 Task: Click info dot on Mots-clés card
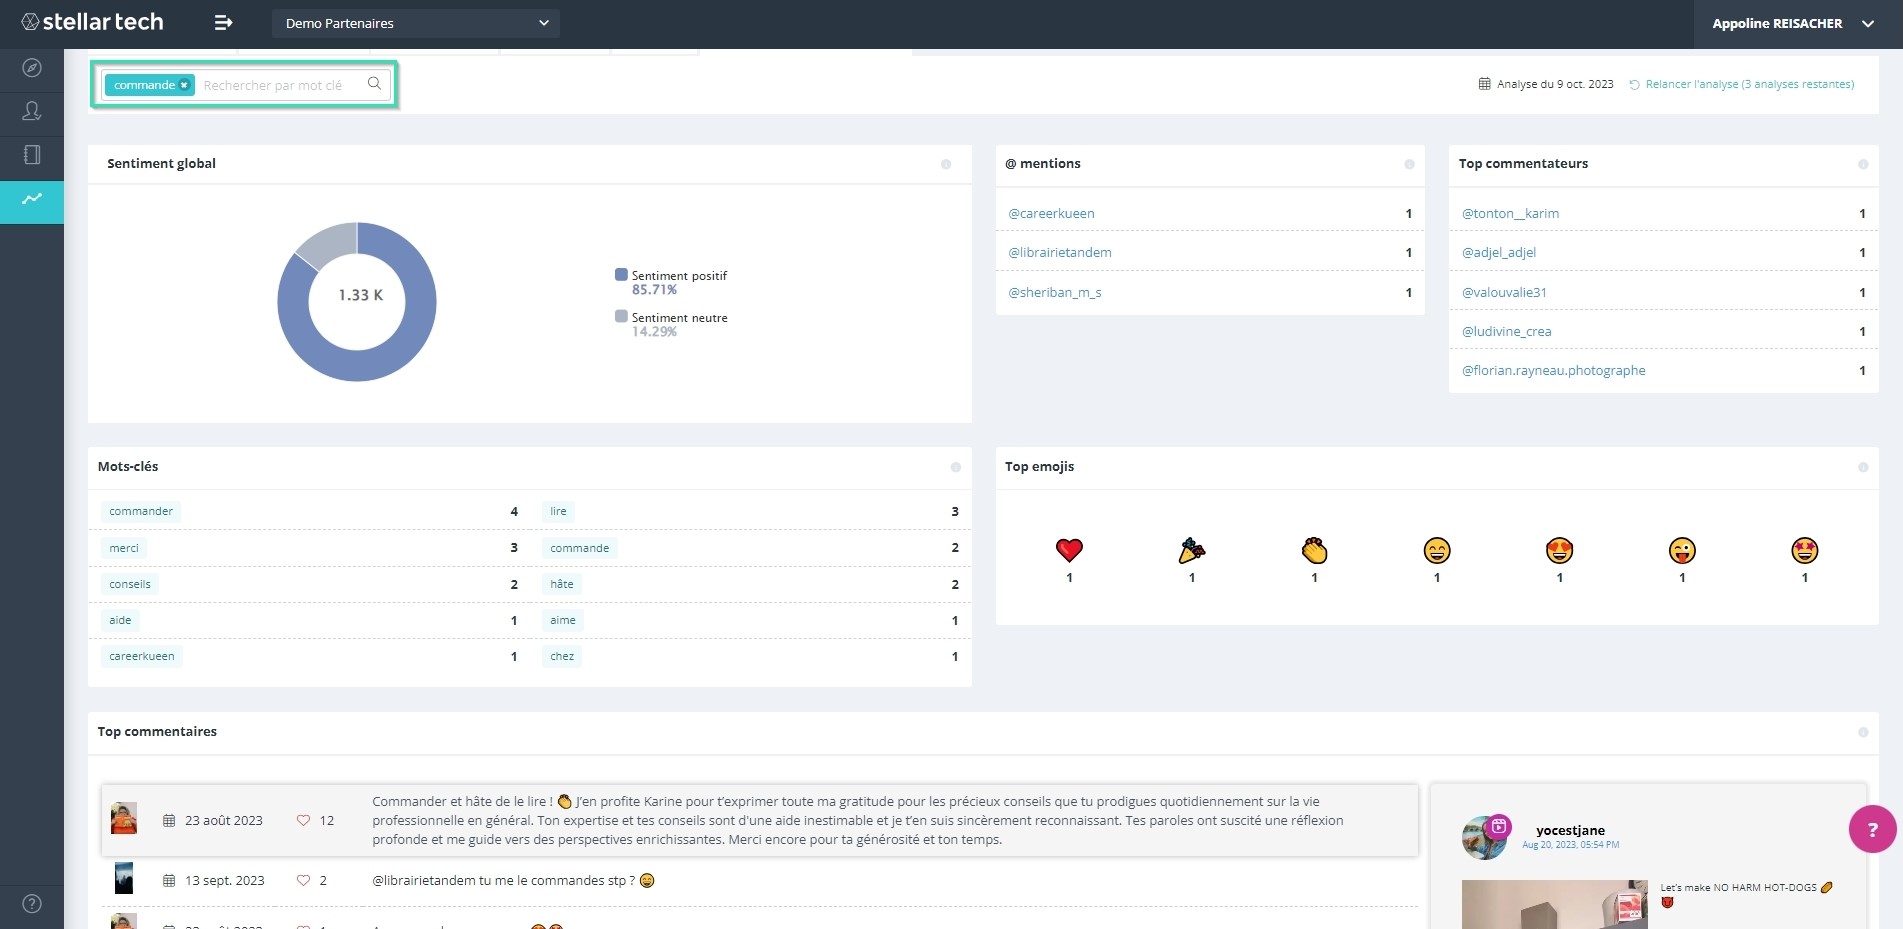pos(956,467)
